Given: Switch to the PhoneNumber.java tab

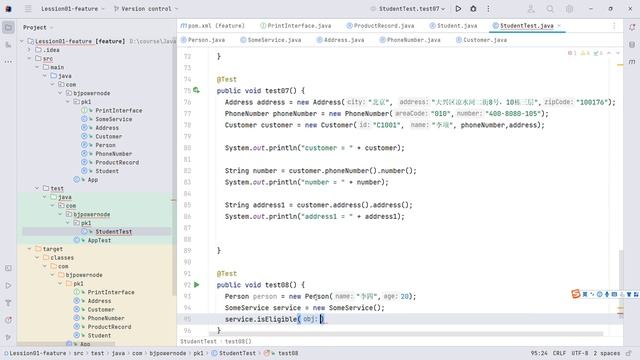Looking at the screenshot, I should [410, 40].
